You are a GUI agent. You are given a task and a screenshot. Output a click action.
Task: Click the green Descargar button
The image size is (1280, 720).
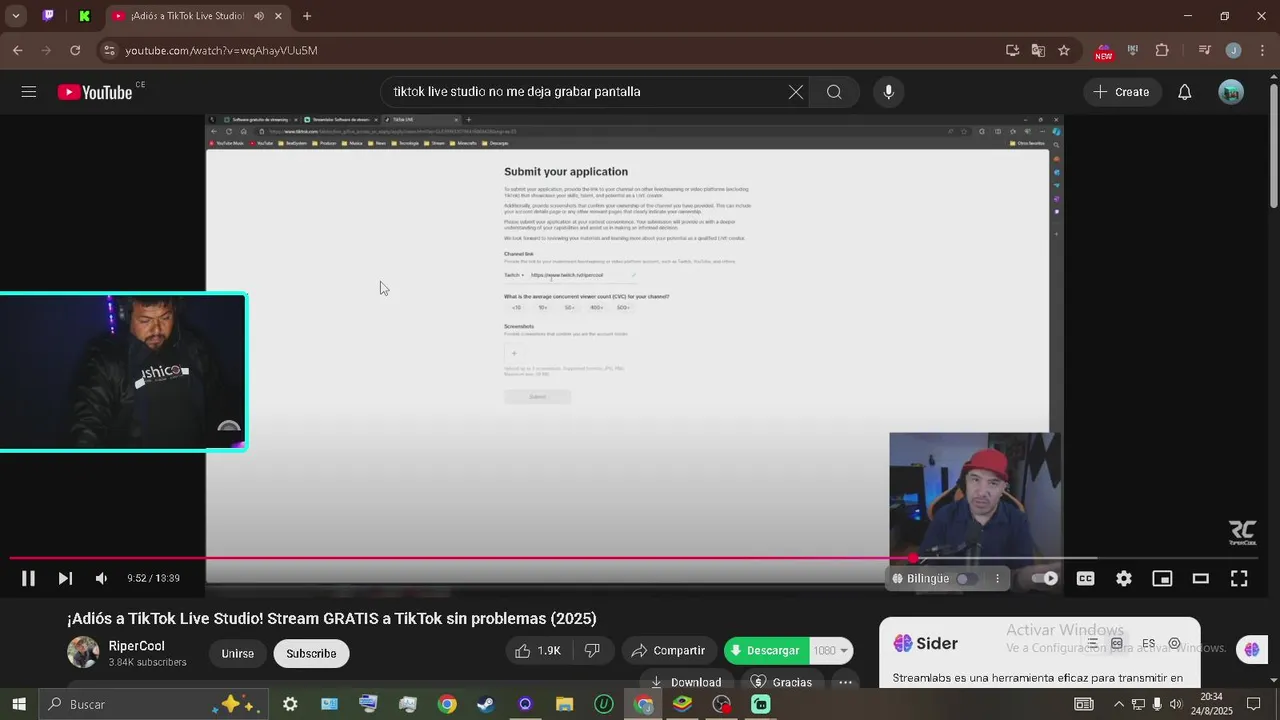coord(766,650)
